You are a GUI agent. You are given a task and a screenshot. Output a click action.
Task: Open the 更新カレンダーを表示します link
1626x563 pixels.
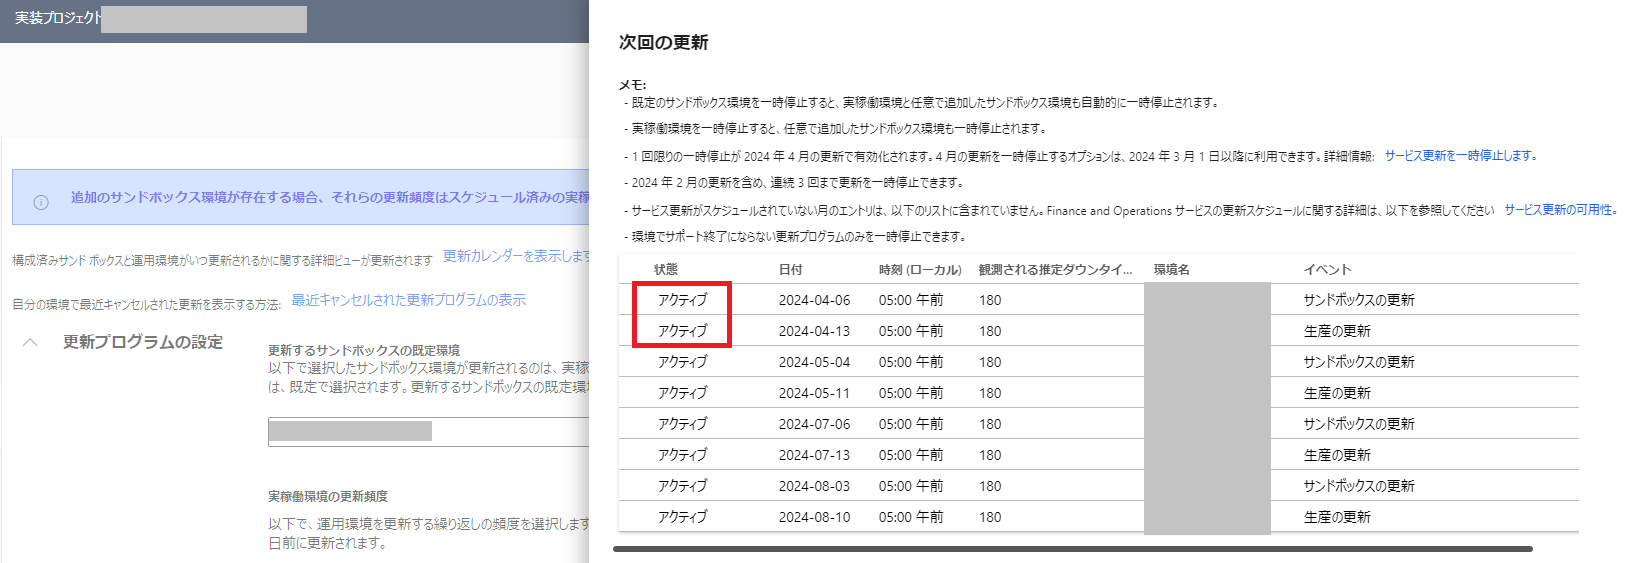coord(516,256)
